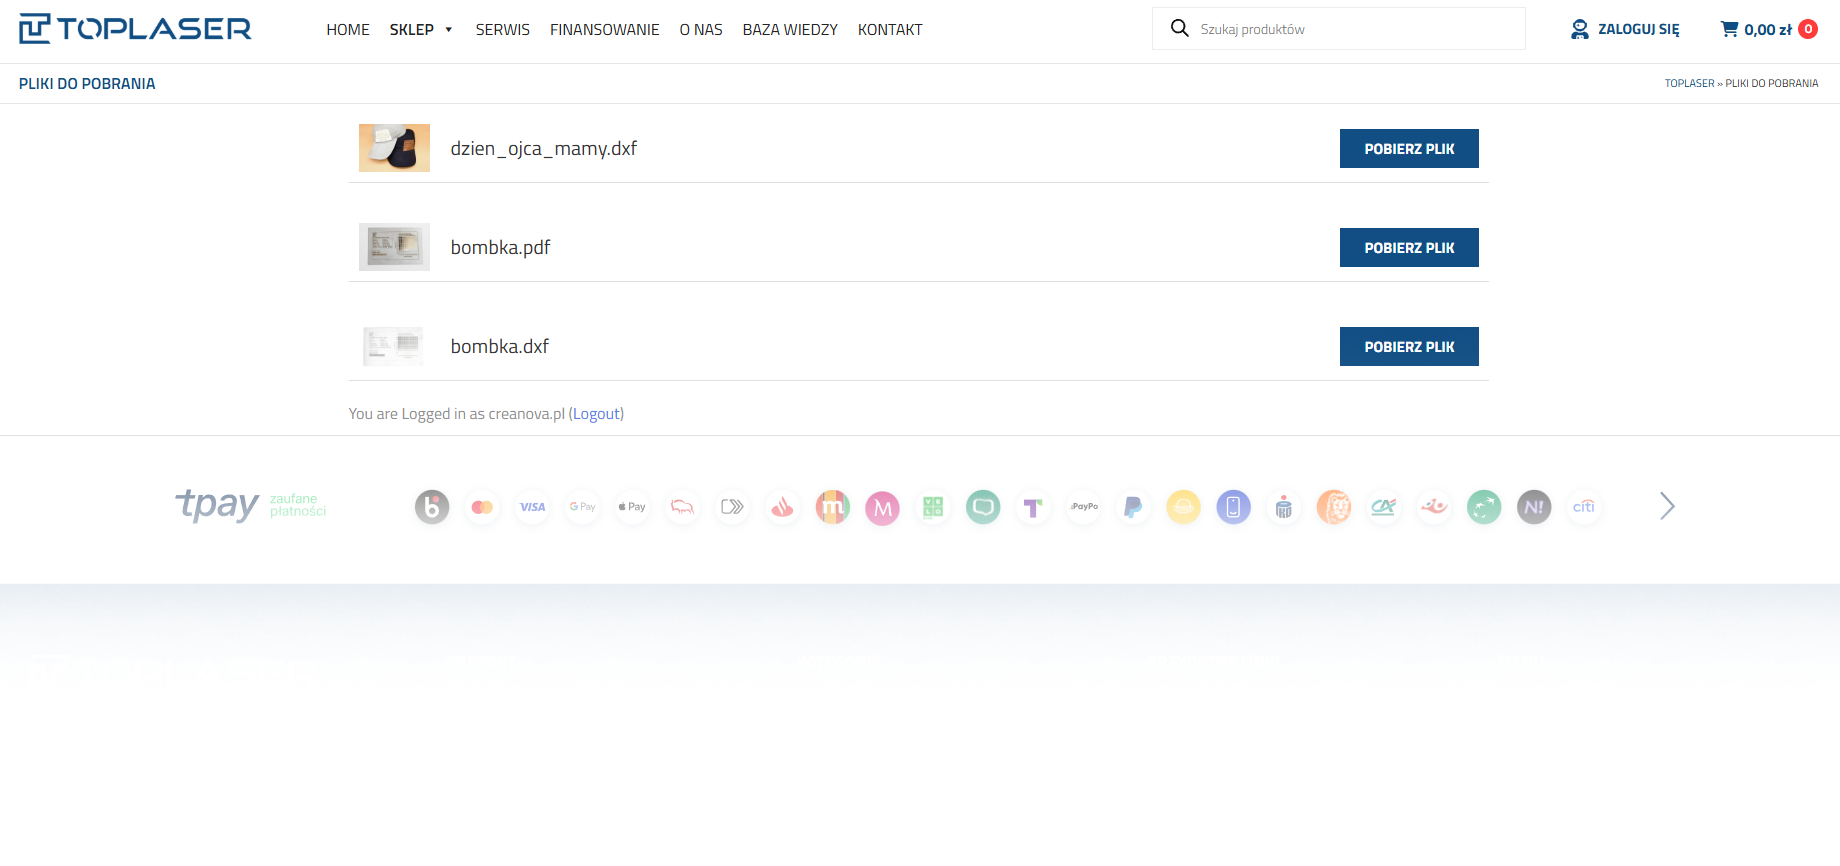Viewport: 1840px width, 866px height.
Task: Click the TopLaser logo
Action: click(x=135, y=29)
